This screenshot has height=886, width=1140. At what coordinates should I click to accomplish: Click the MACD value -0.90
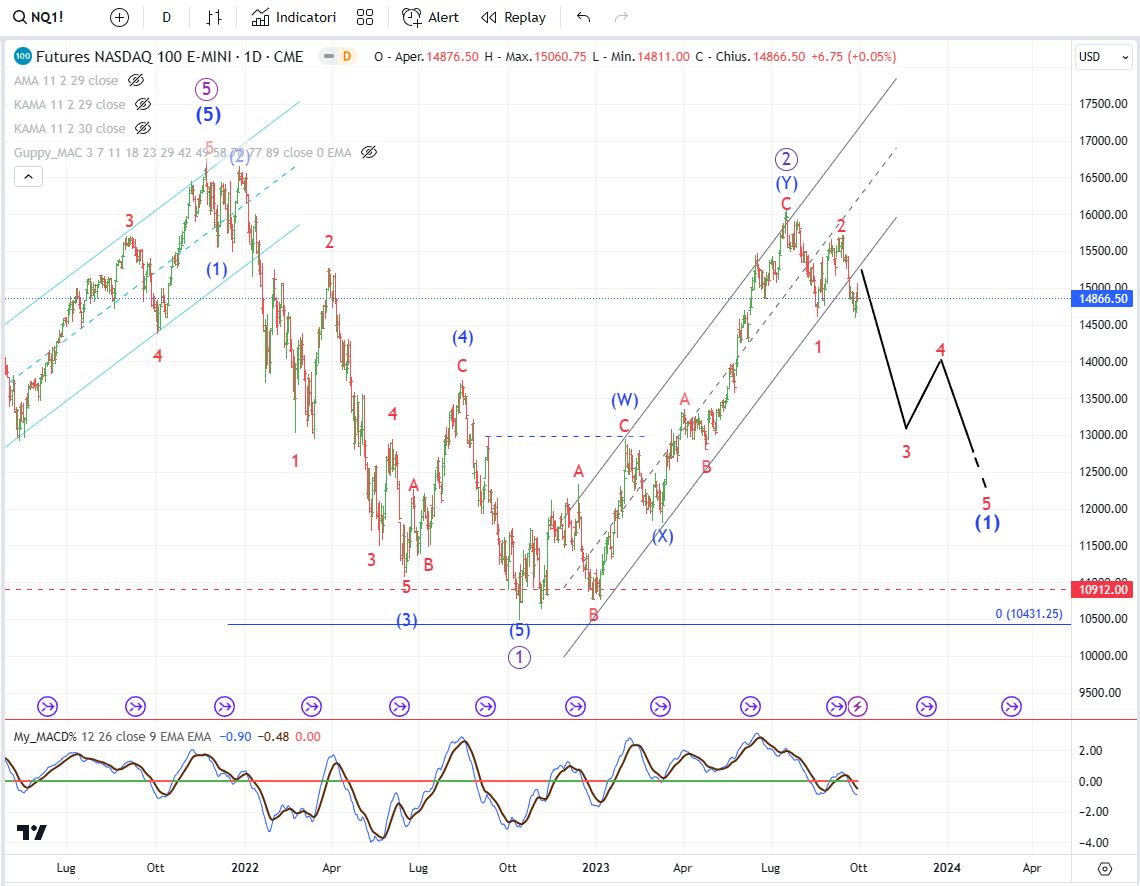(236, 736)
